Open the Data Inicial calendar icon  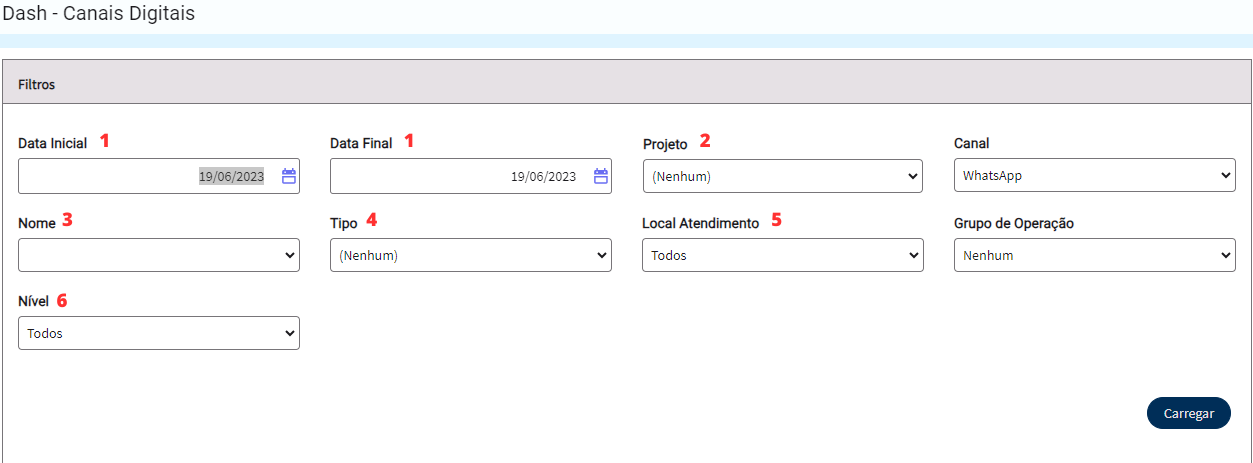coord(289,176)
